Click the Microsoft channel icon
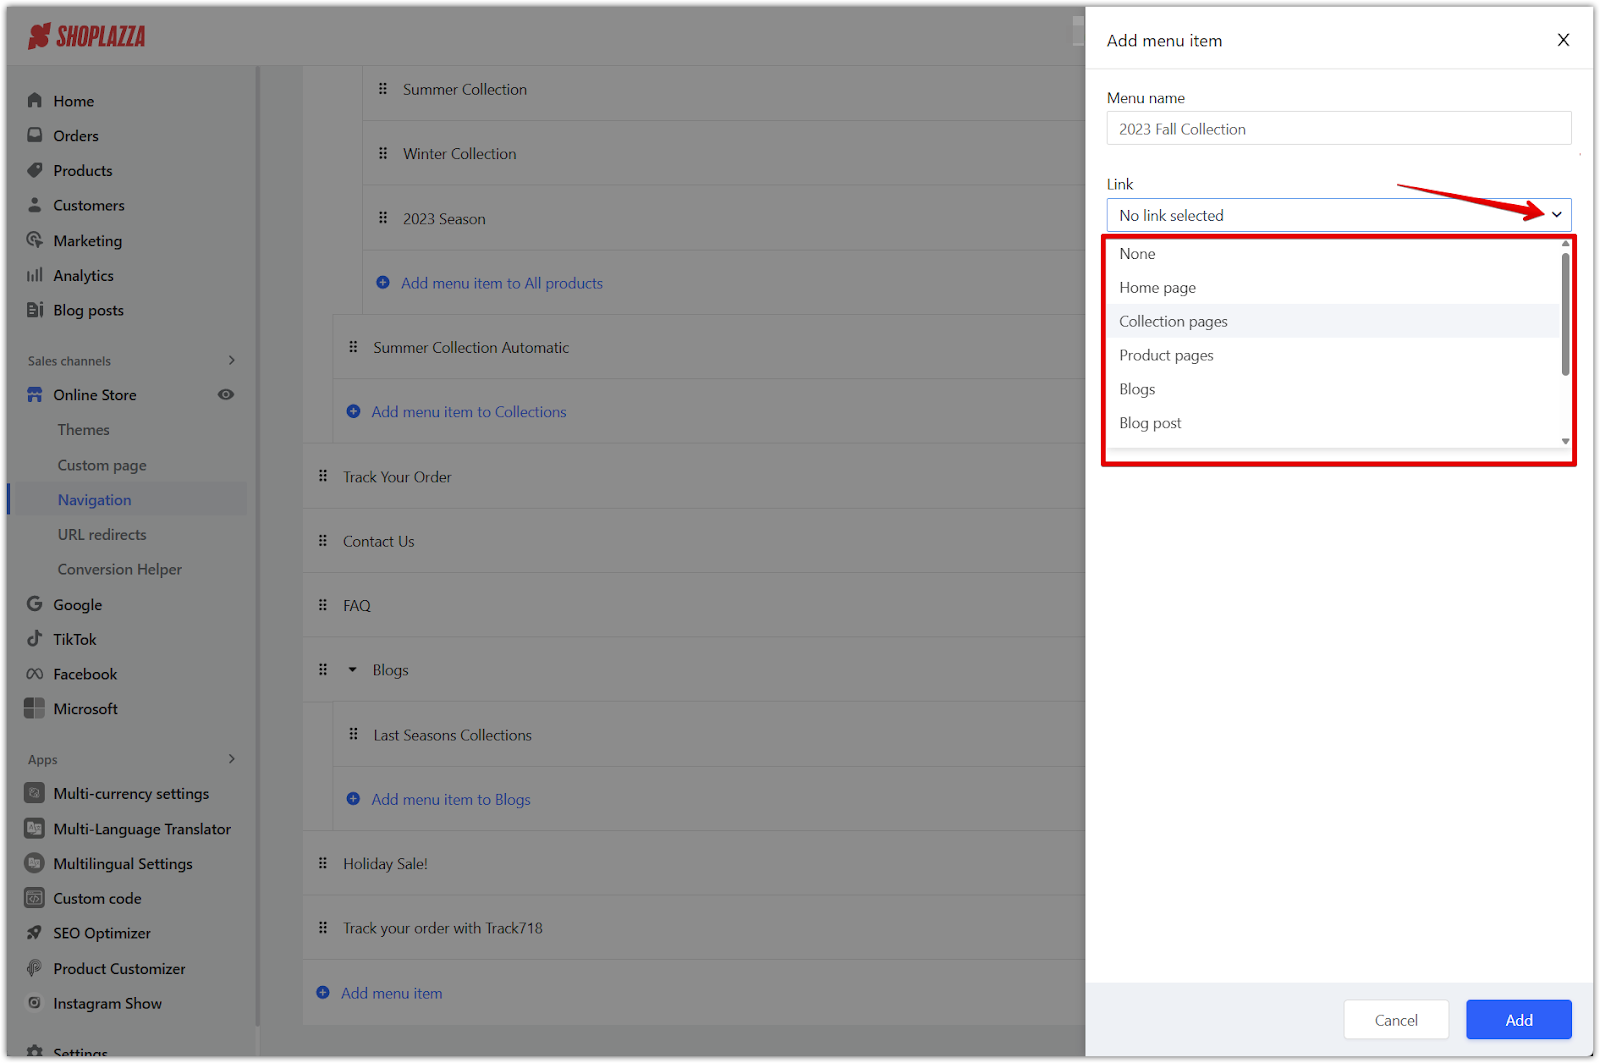Viewport: 1600px width, 1063px height. click(35, 708)
